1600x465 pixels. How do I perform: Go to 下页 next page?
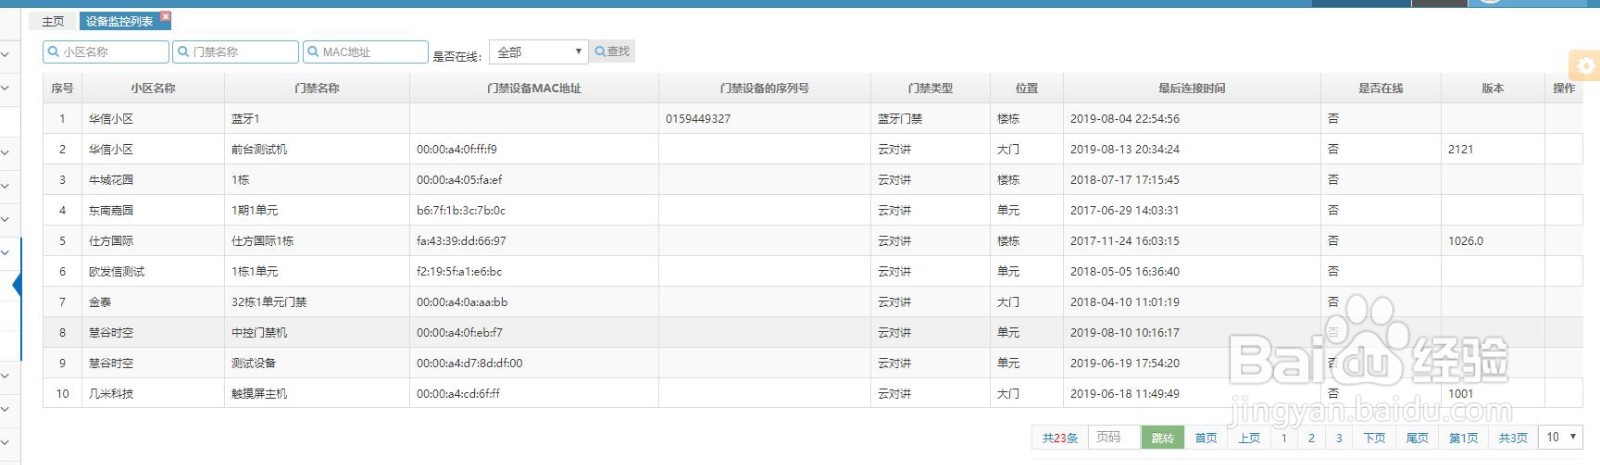click(x=1374, y=438)
